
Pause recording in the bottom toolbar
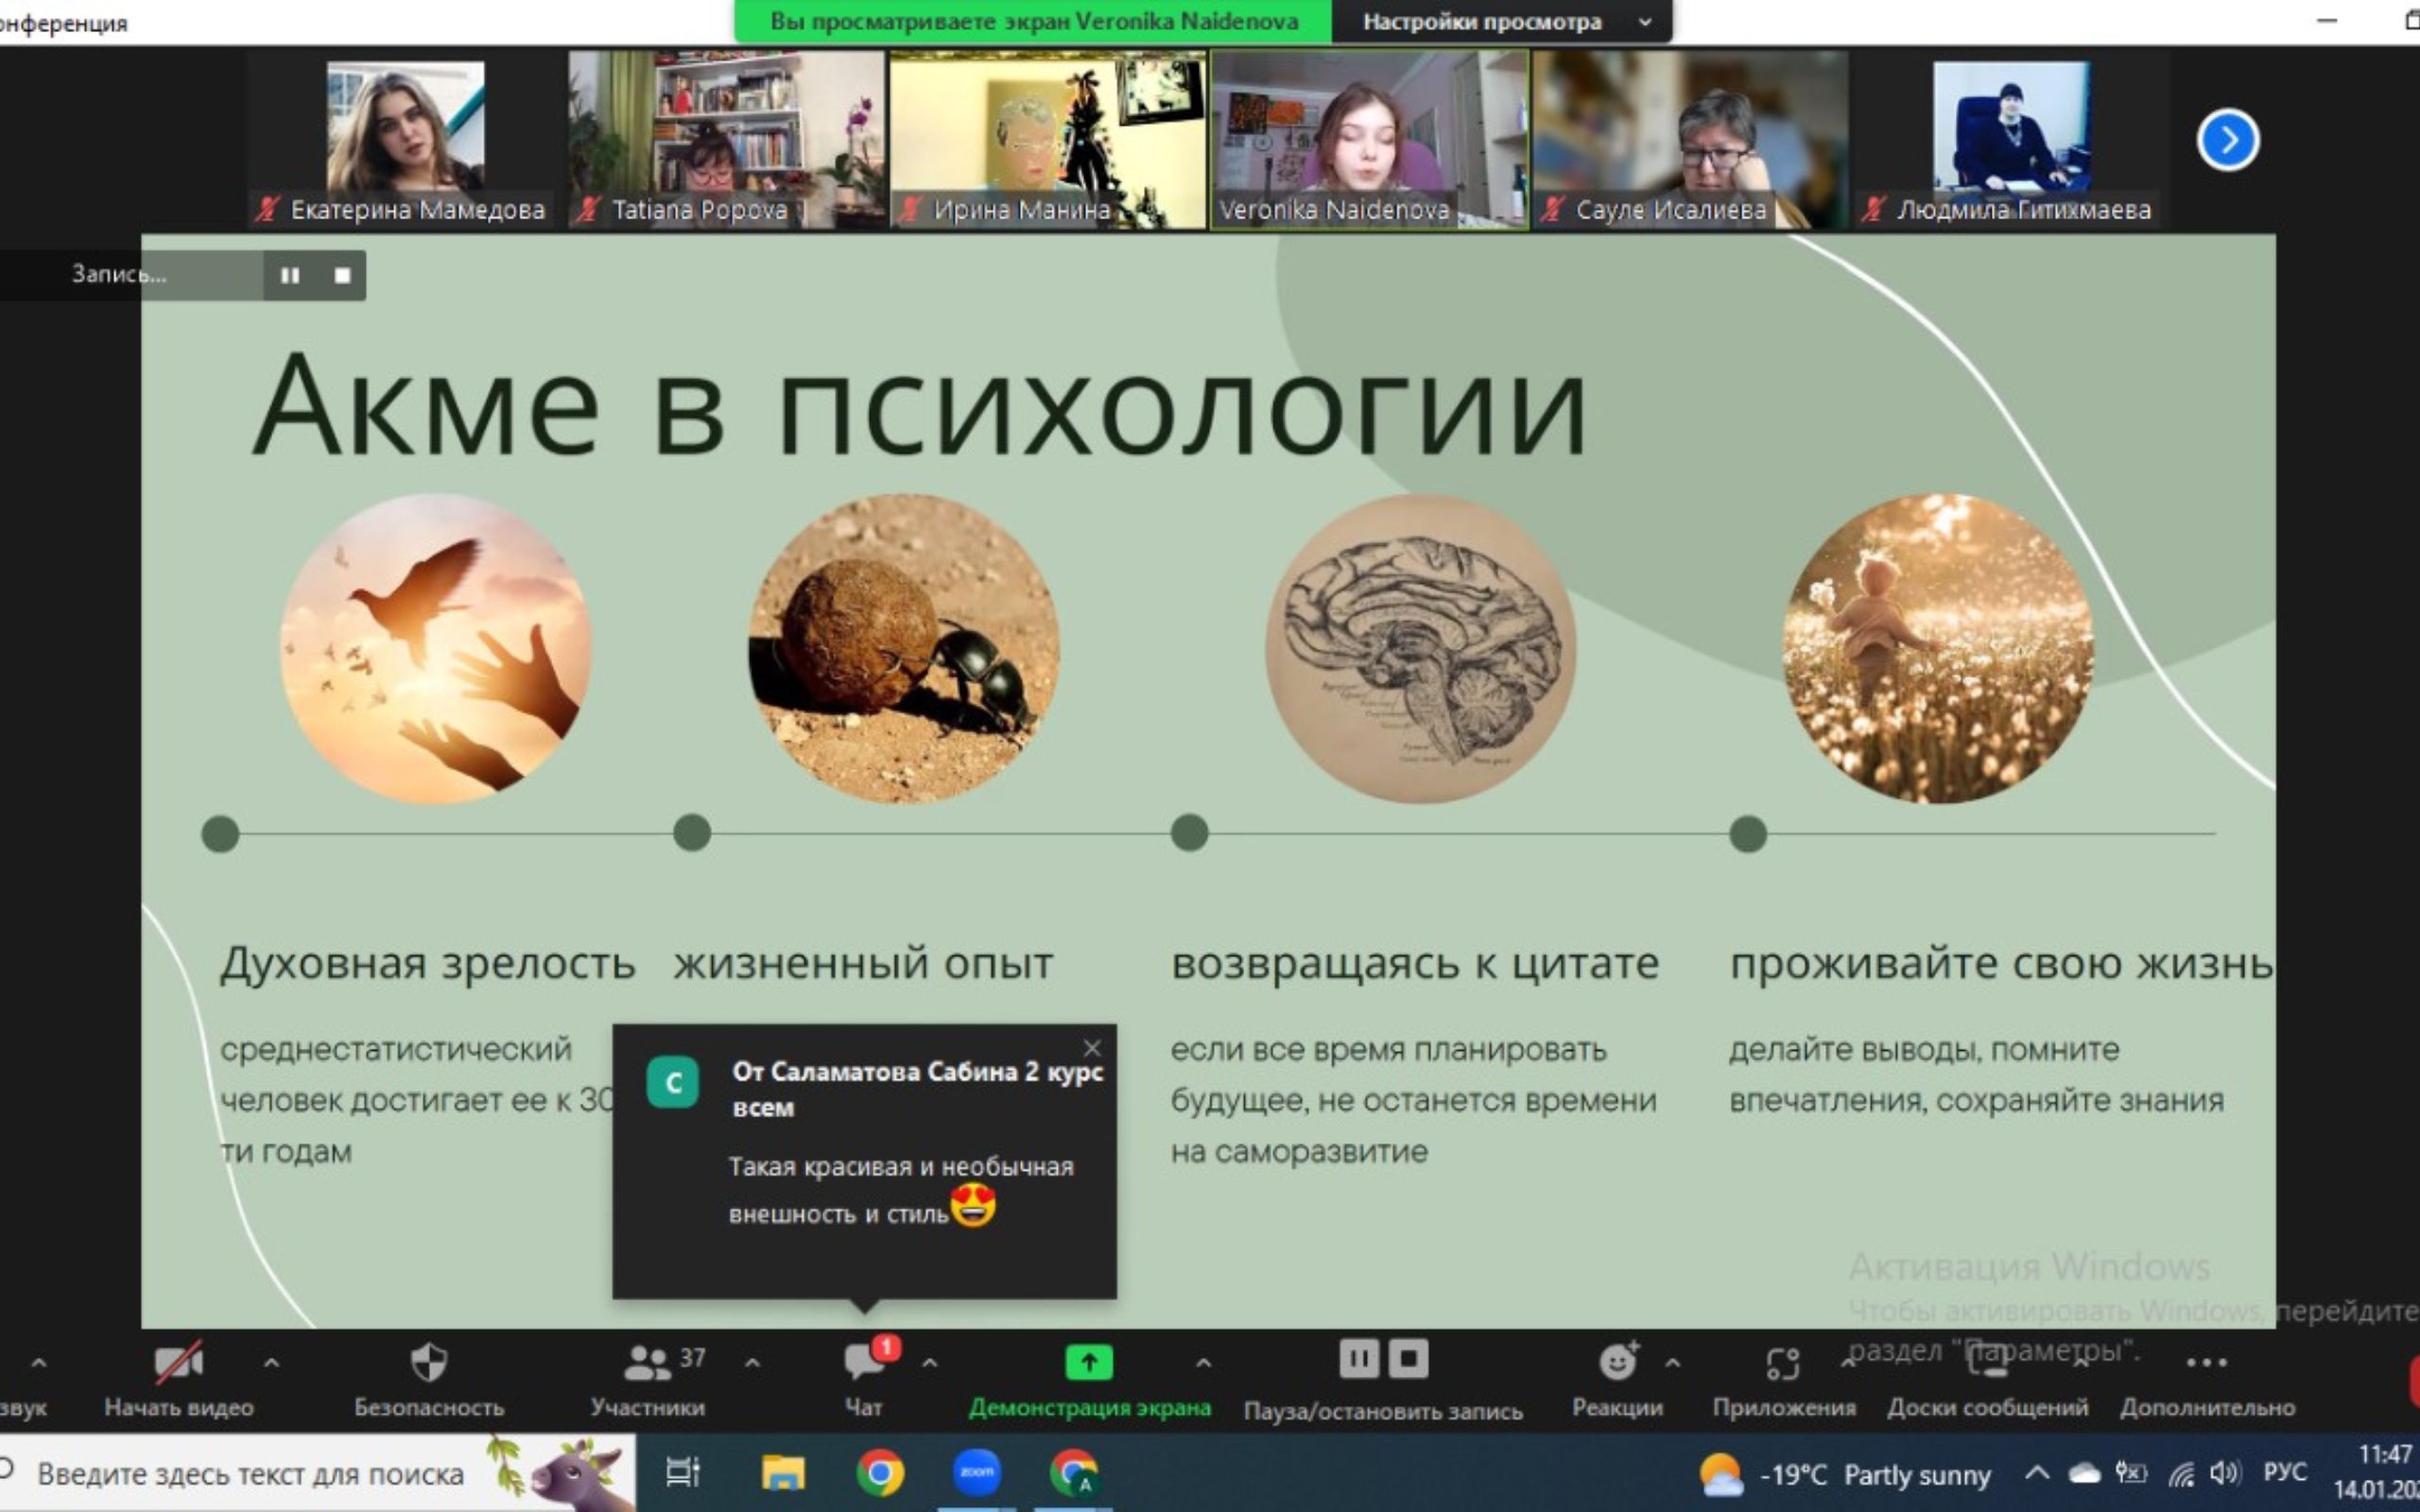(1358, 1359)
